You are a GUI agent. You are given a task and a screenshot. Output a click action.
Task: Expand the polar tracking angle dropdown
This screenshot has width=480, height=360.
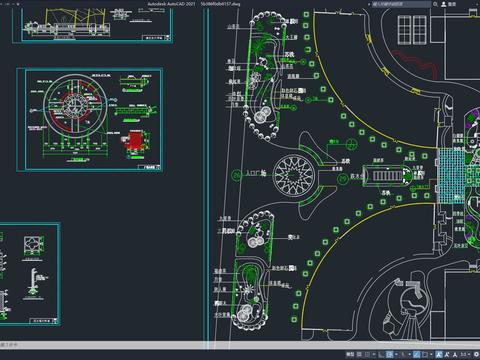click(x=396, y=354)
